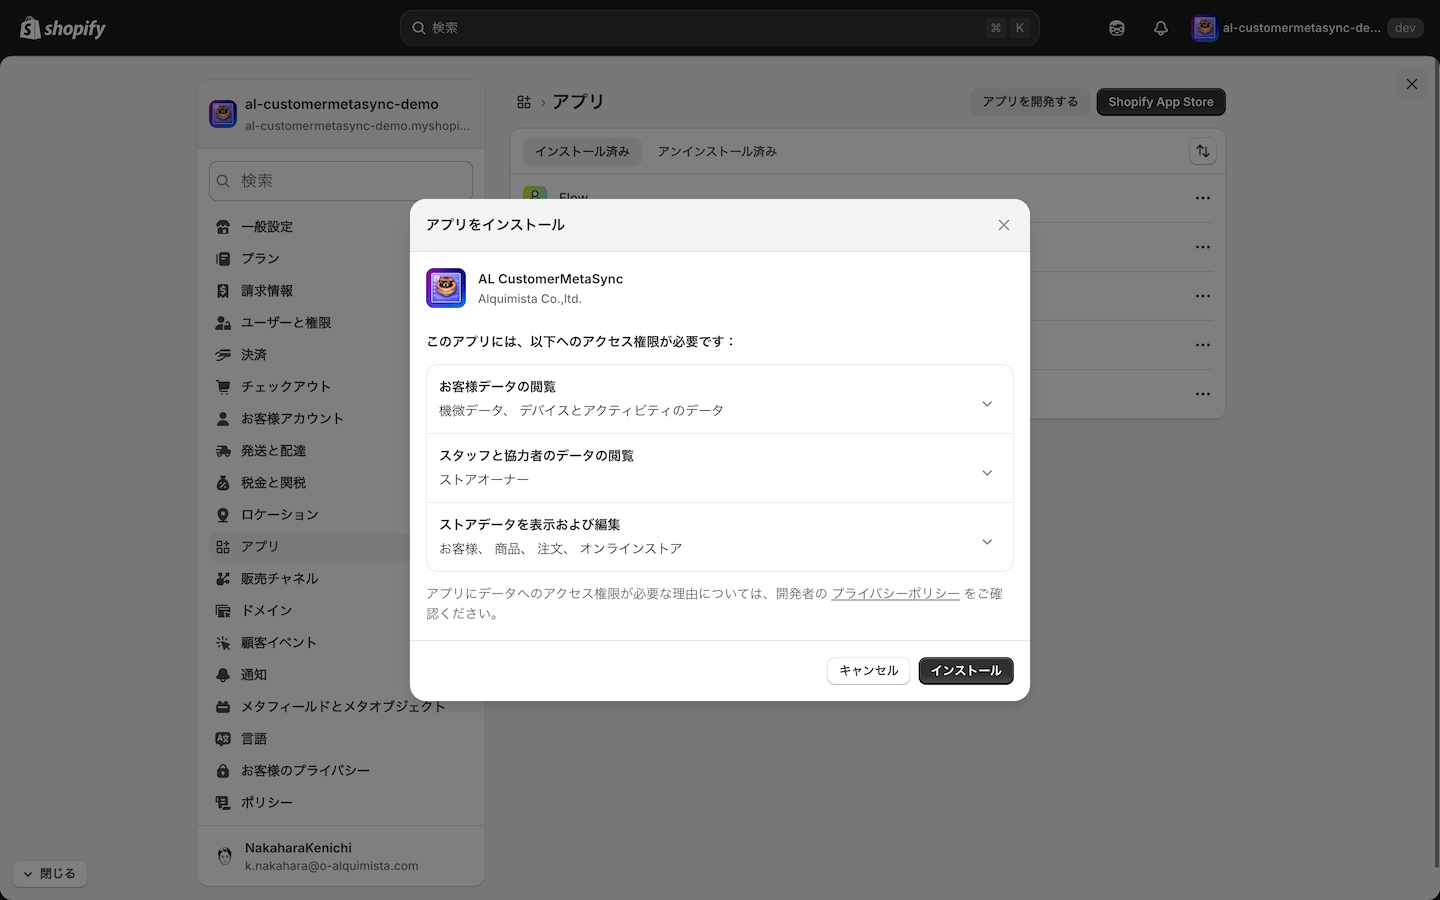
Task: Click アプリを開発する button
Action: [1030, 102]
